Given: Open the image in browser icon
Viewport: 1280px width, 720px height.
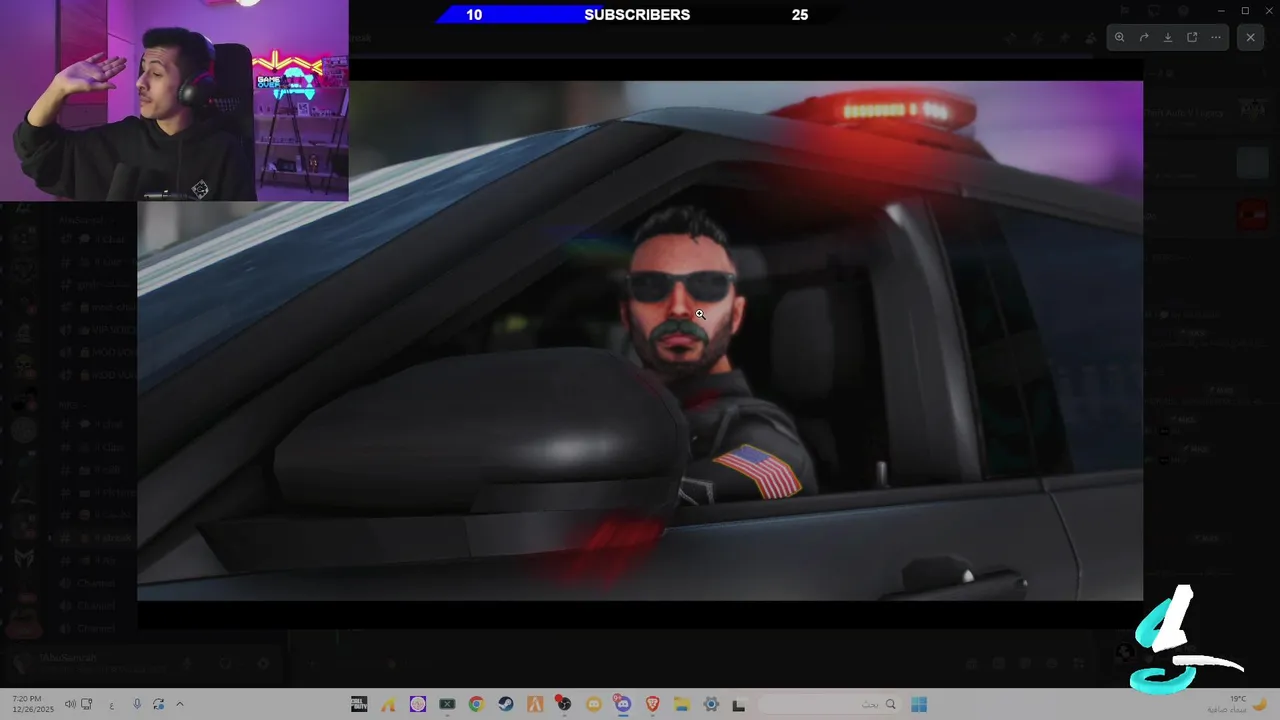Looking at the screenshot, I should pos(1192,37).
